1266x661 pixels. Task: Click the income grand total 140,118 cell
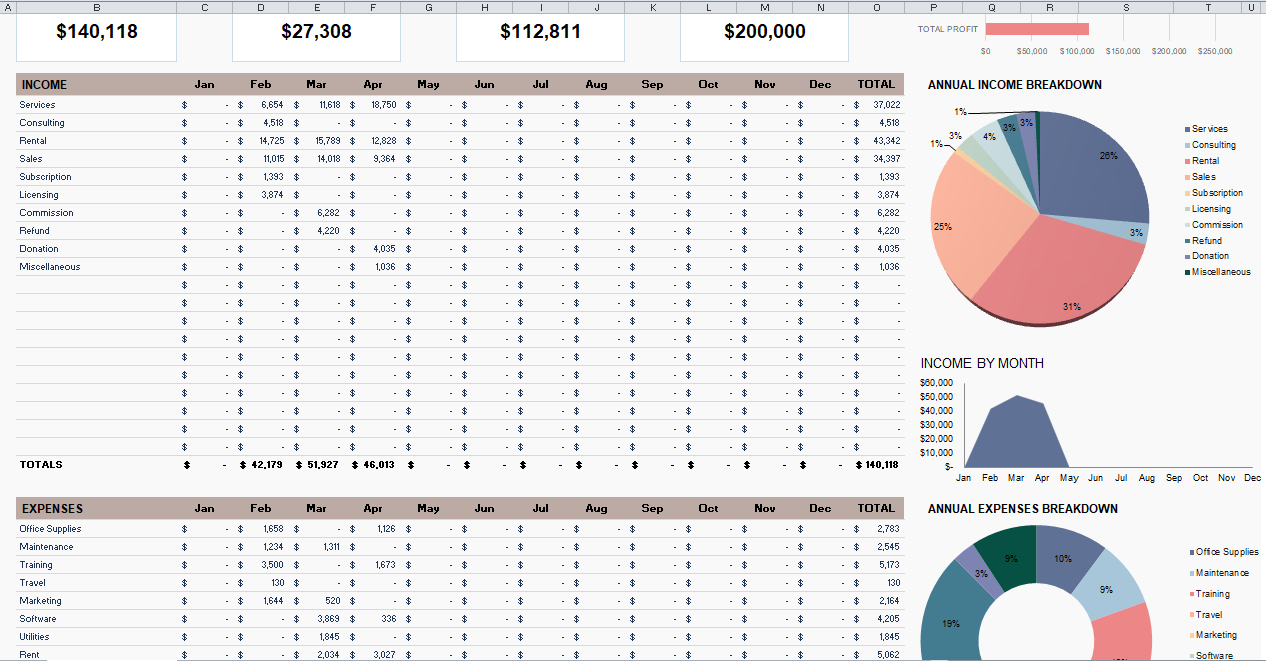coord(878,465)
